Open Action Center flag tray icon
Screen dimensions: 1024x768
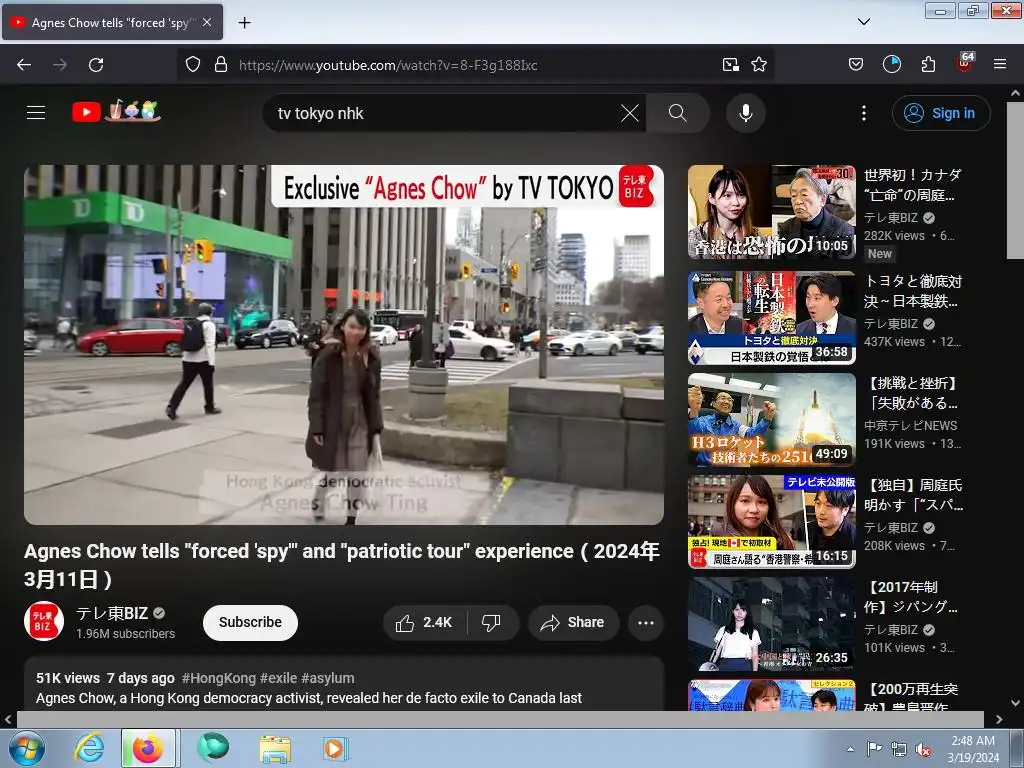point(874,749)
